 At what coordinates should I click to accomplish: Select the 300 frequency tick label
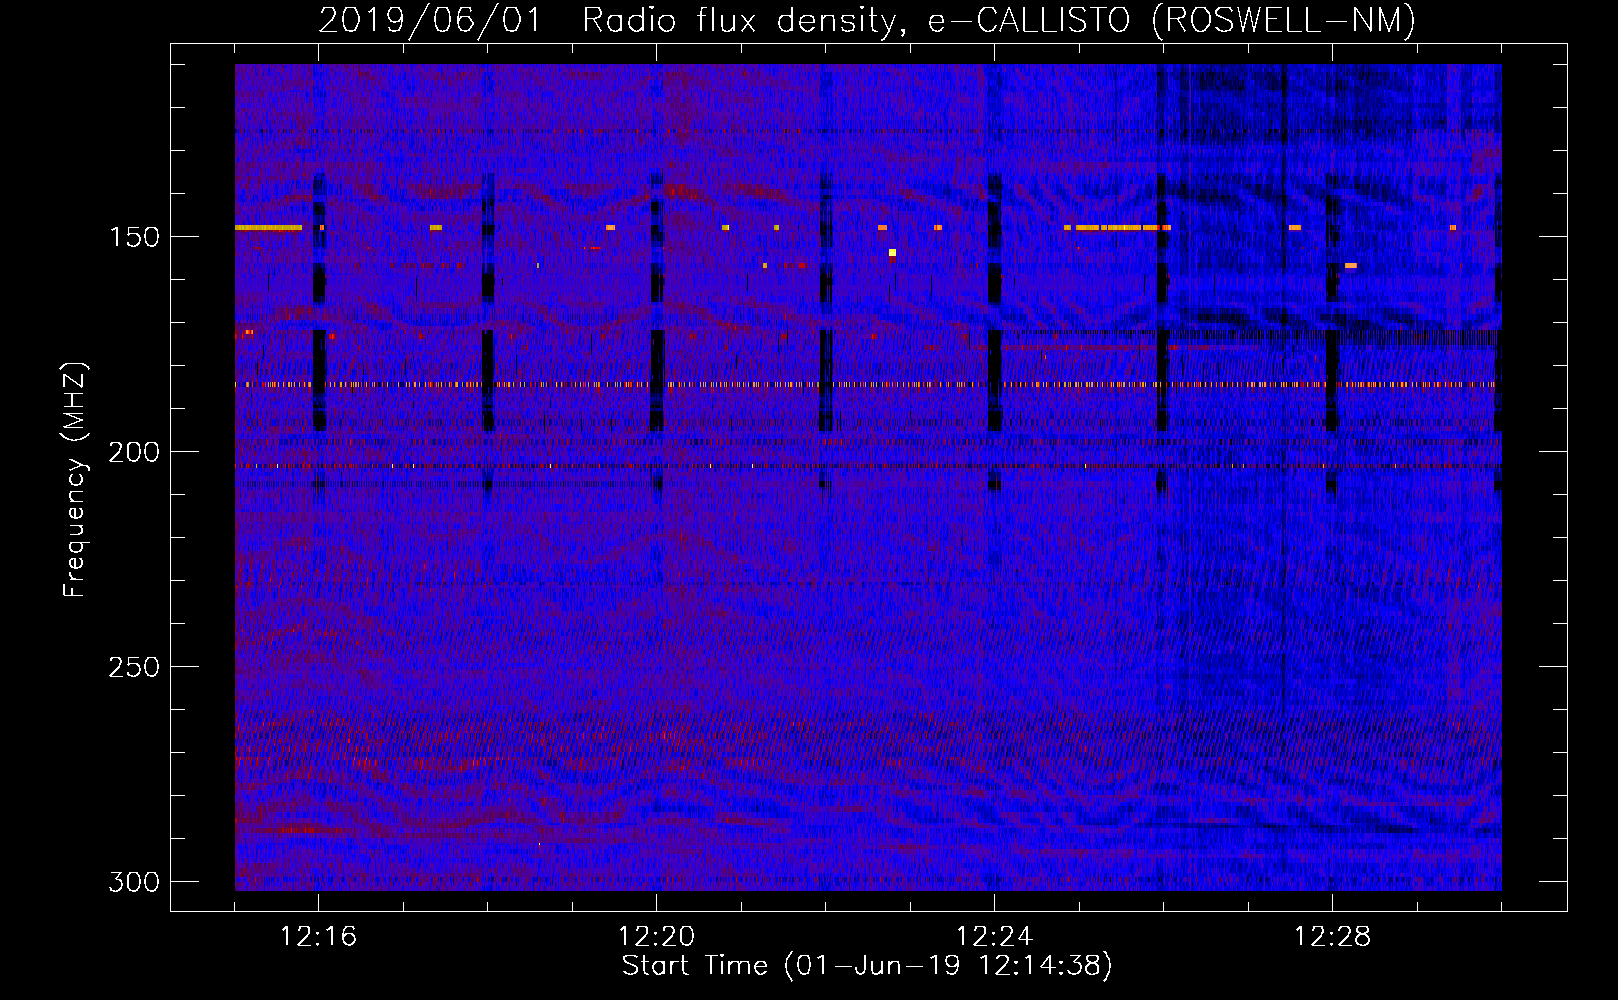[134, 882]
